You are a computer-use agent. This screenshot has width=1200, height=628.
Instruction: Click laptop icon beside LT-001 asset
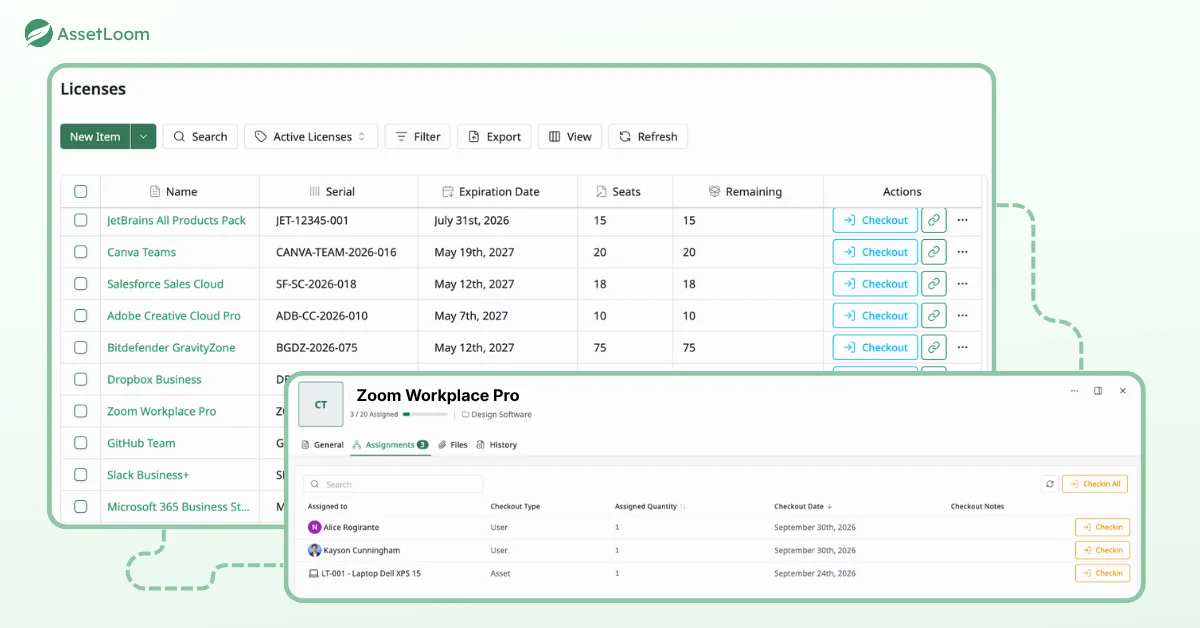tap(314, 573)
